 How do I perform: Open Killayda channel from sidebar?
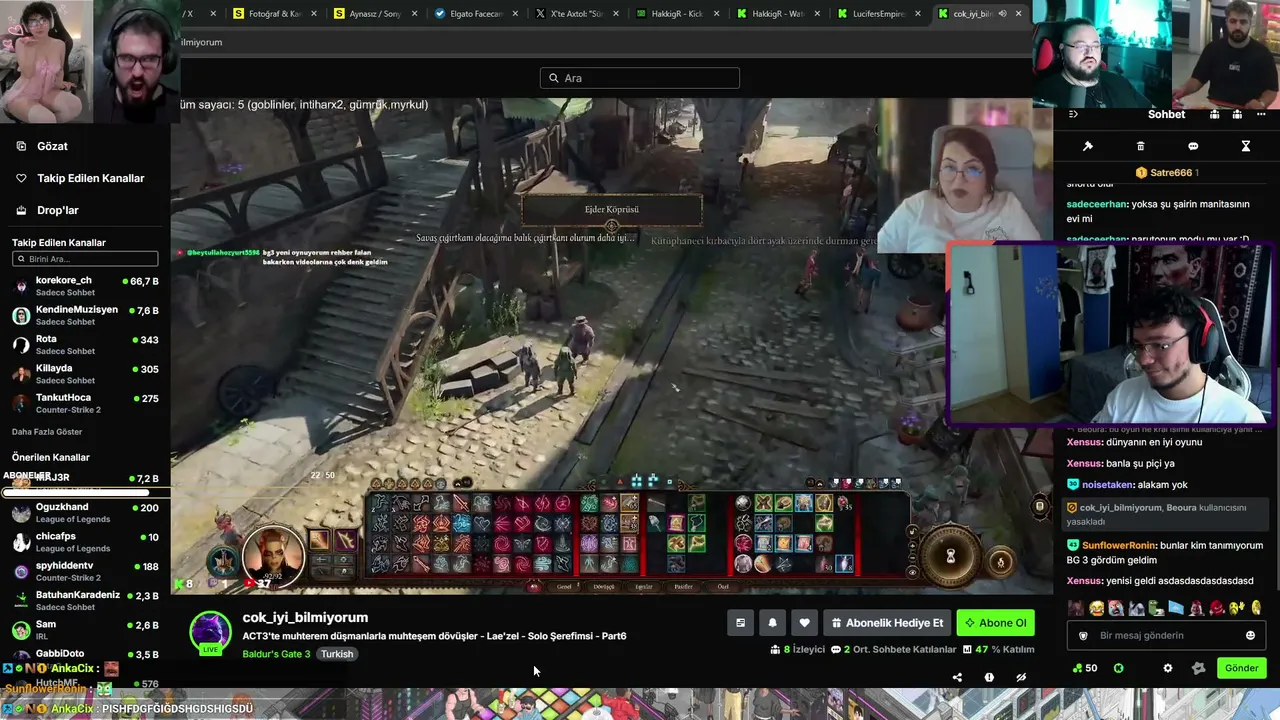coord(85,374)
